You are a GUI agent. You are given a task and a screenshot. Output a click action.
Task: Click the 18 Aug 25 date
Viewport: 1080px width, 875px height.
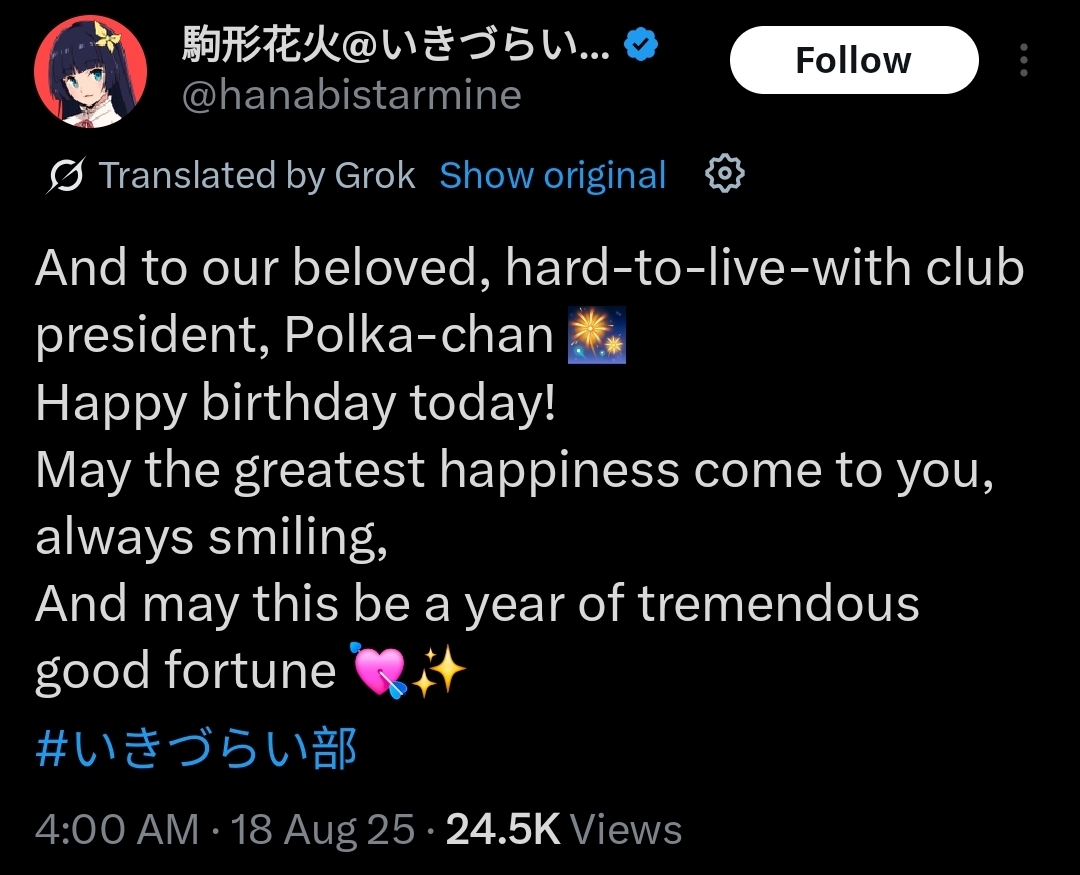(x=322, y=830)
